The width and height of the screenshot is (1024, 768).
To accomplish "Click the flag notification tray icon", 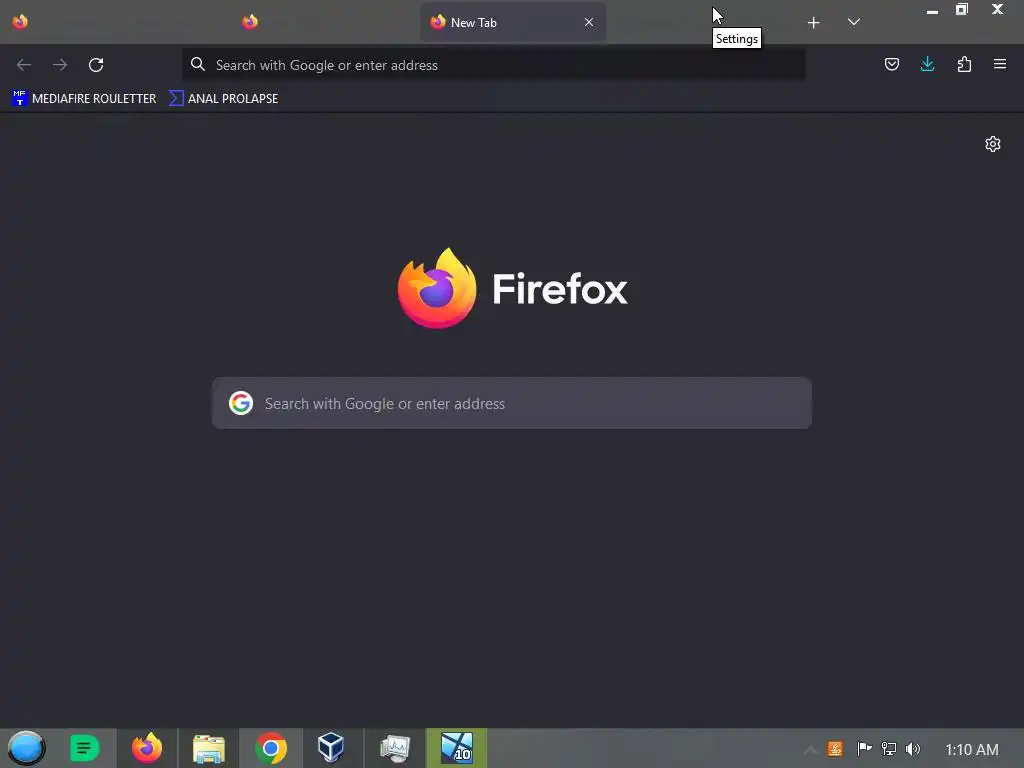I will pos(864,748).
